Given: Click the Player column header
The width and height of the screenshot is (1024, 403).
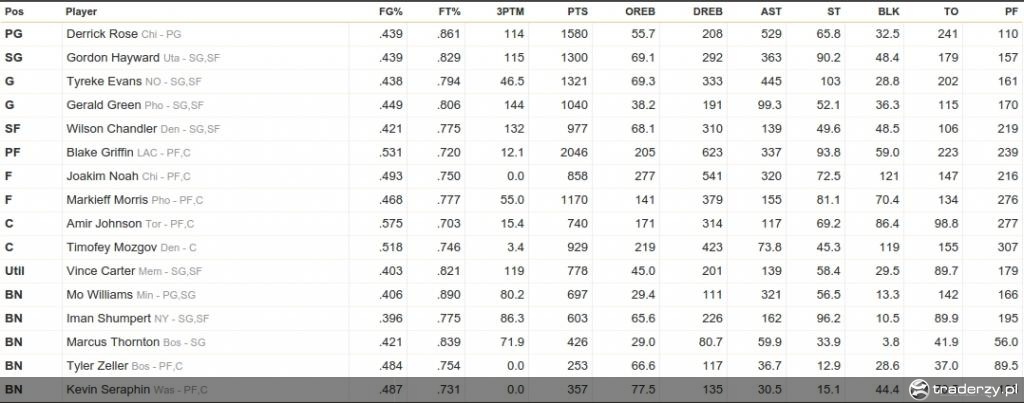Looking at the screenshot, I should 81,12.
